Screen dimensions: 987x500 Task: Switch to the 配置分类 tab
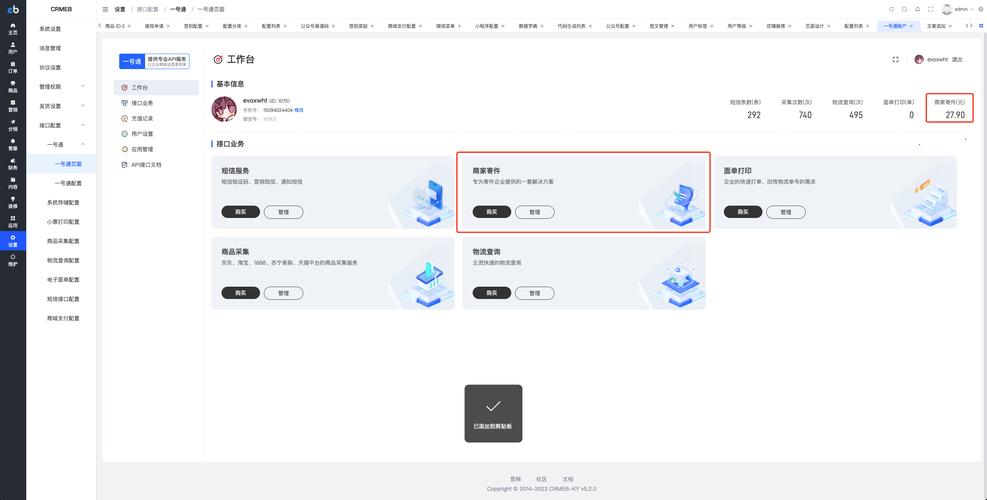click(x=233, y=26)
